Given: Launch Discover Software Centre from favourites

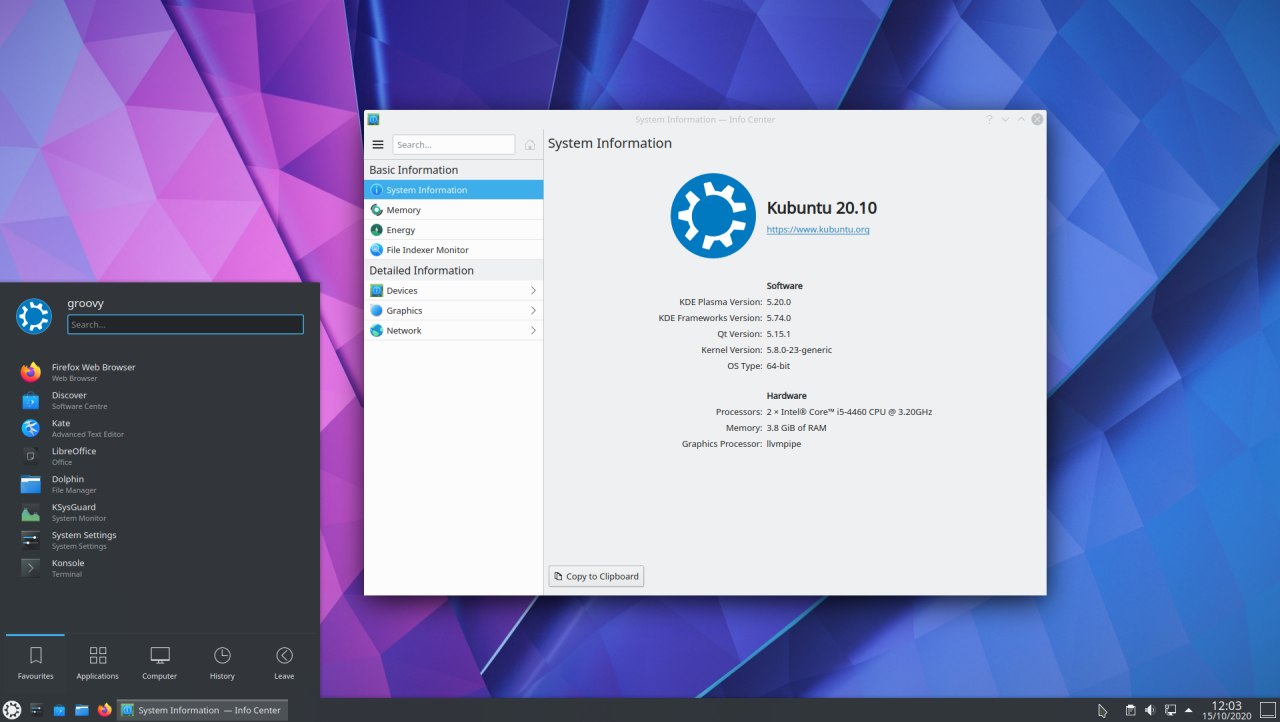Looking at the screenshot, I should click(160, 400).
